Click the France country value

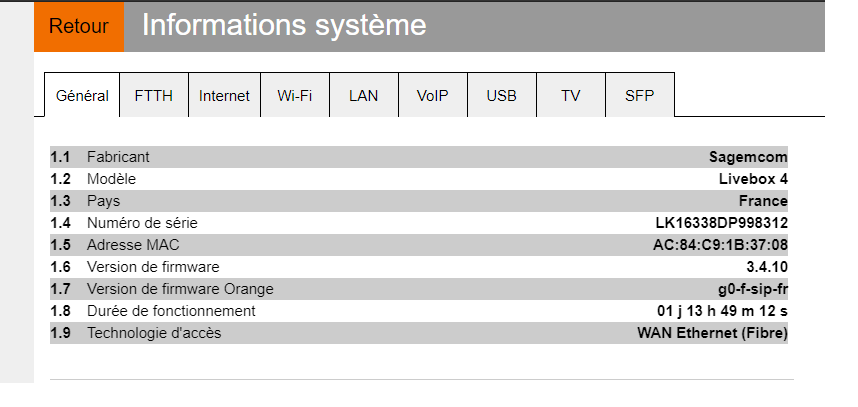pyautogui.click(x=763, y=201)
